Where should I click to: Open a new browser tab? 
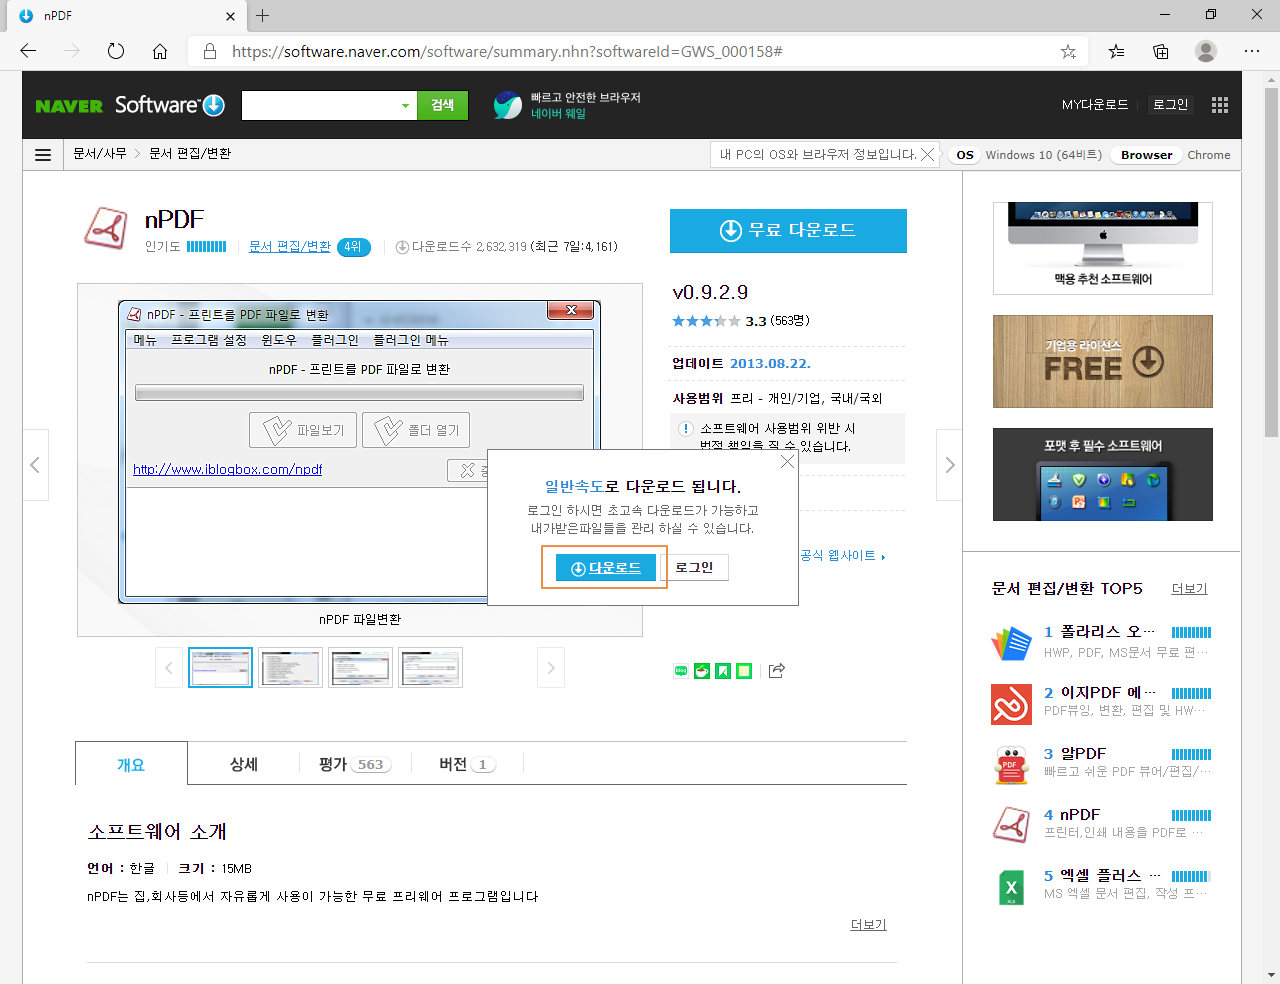(263, 15)
